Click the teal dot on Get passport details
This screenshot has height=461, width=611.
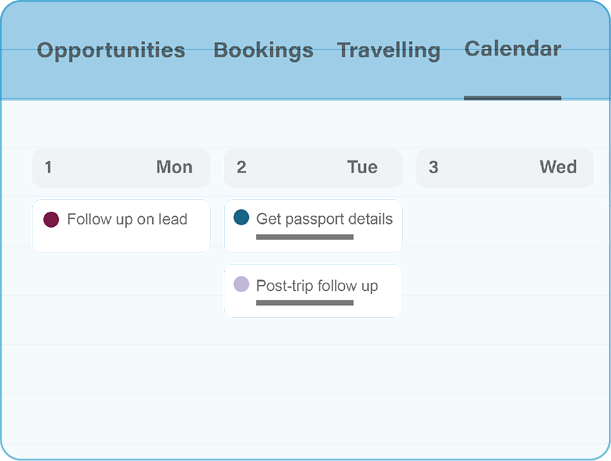[241, 217]
